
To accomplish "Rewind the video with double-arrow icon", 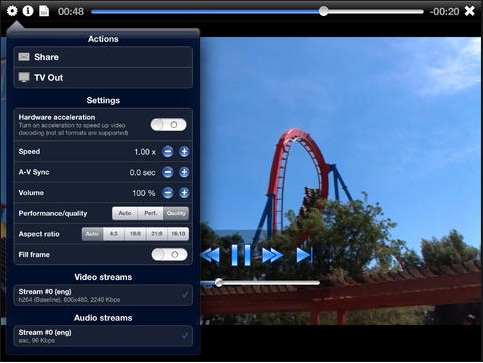I will pos(211,255).
